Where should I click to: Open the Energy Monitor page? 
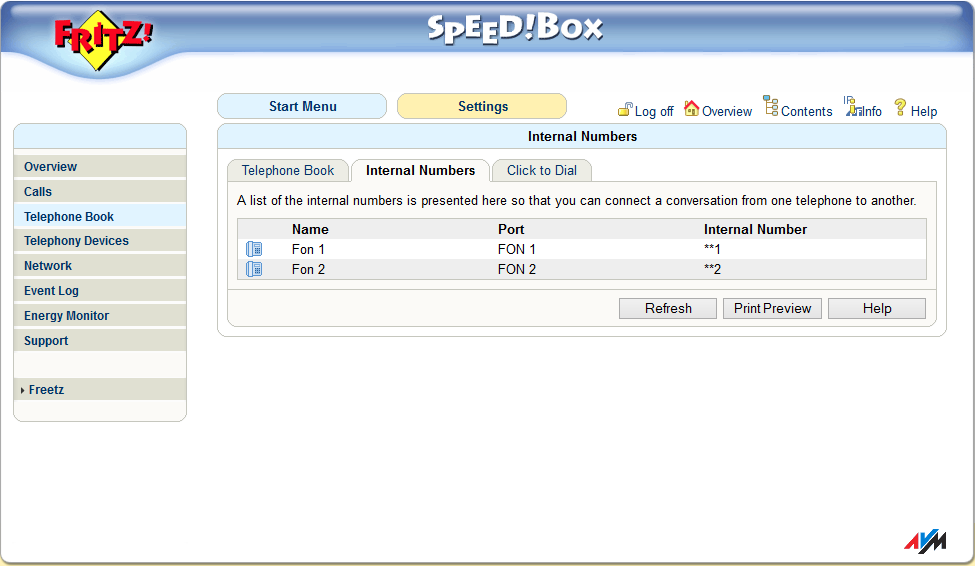click(66, 316)
